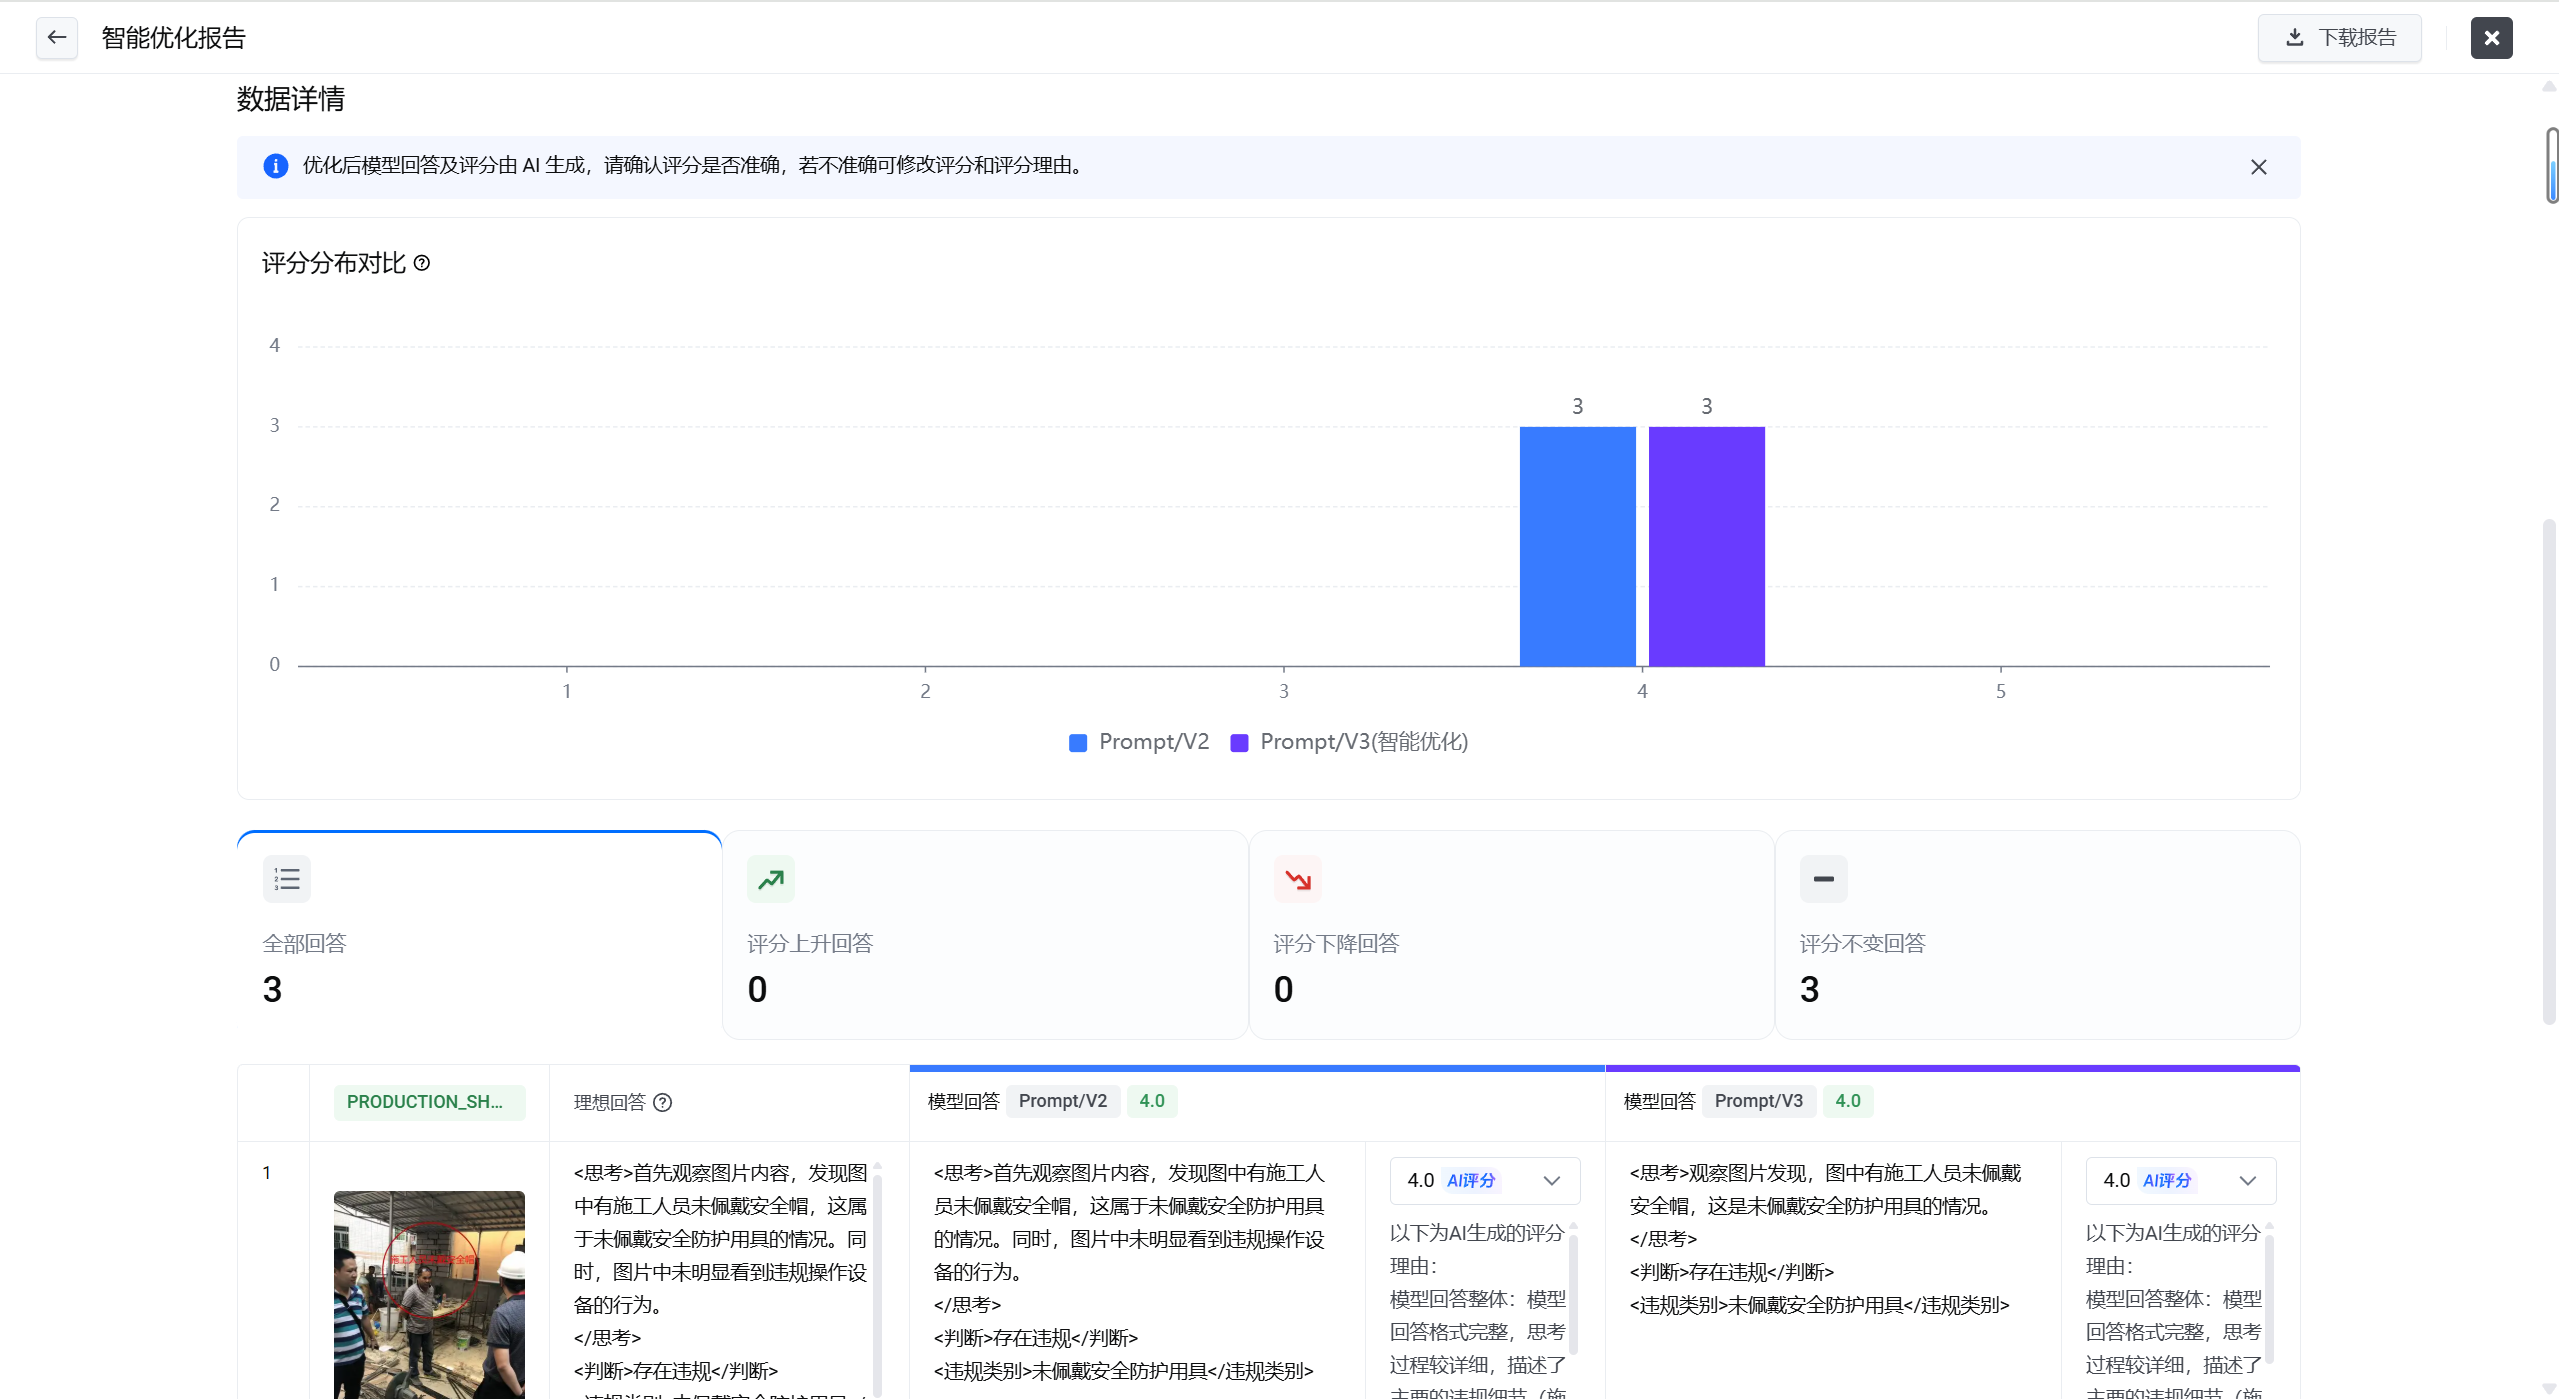Click help icon beside 评分分布对比
This screenshot has height=1399, width=2559.
point(422,263)
